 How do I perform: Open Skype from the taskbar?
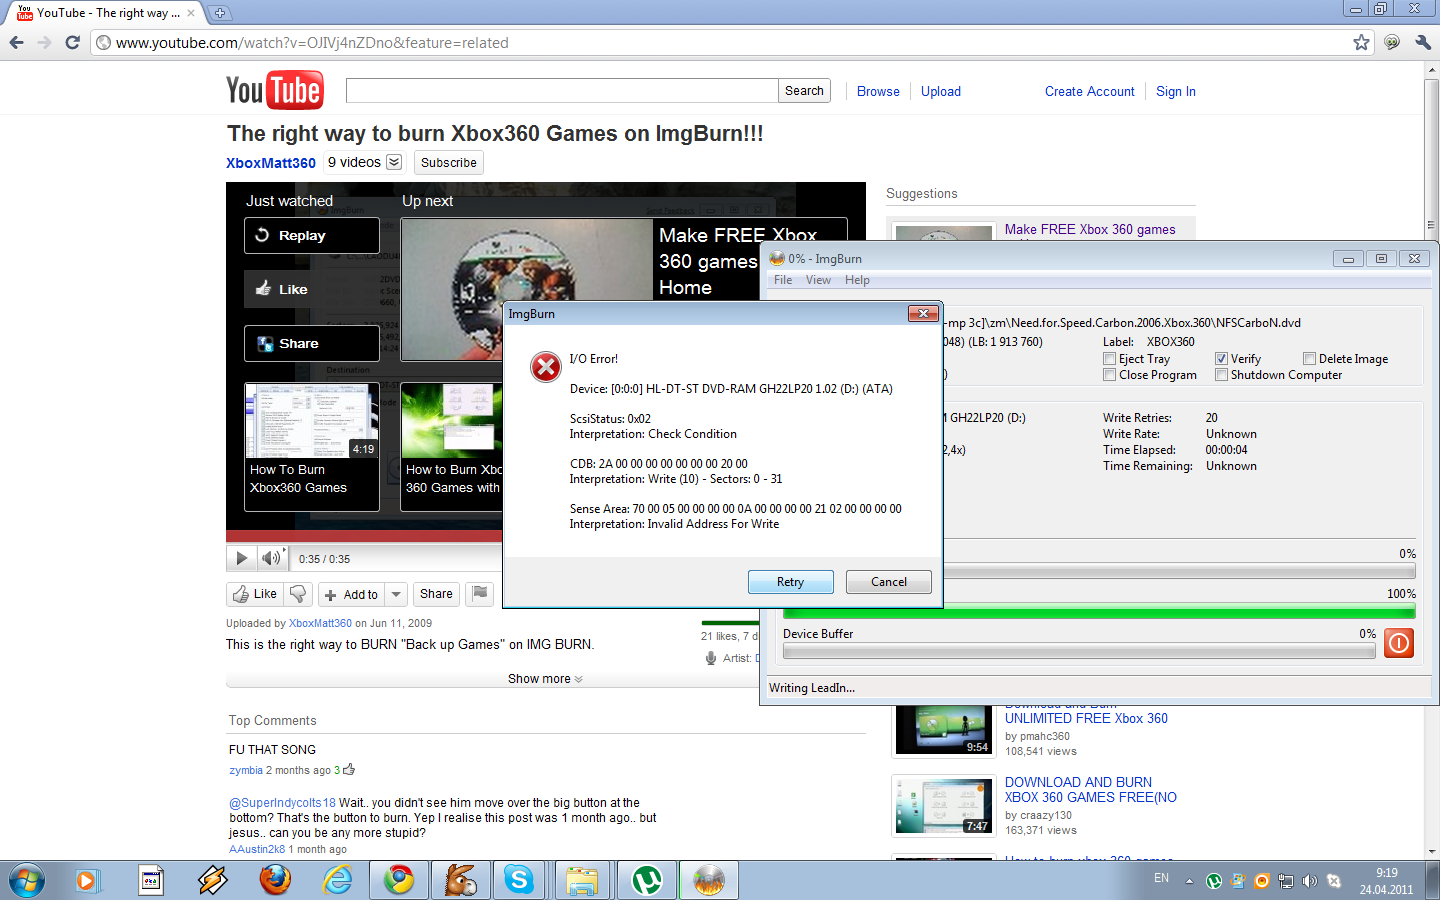point(519,881)
